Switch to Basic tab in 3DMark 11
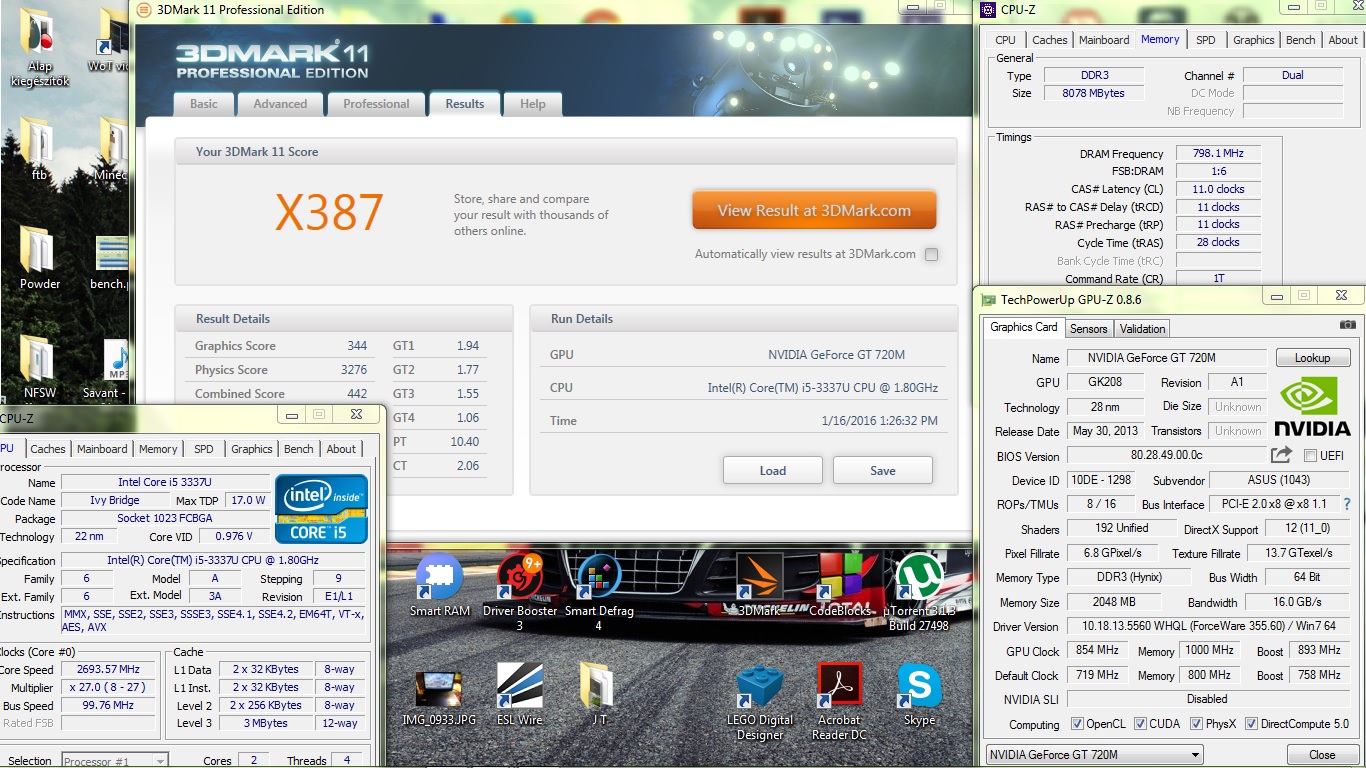 [204, 104]
